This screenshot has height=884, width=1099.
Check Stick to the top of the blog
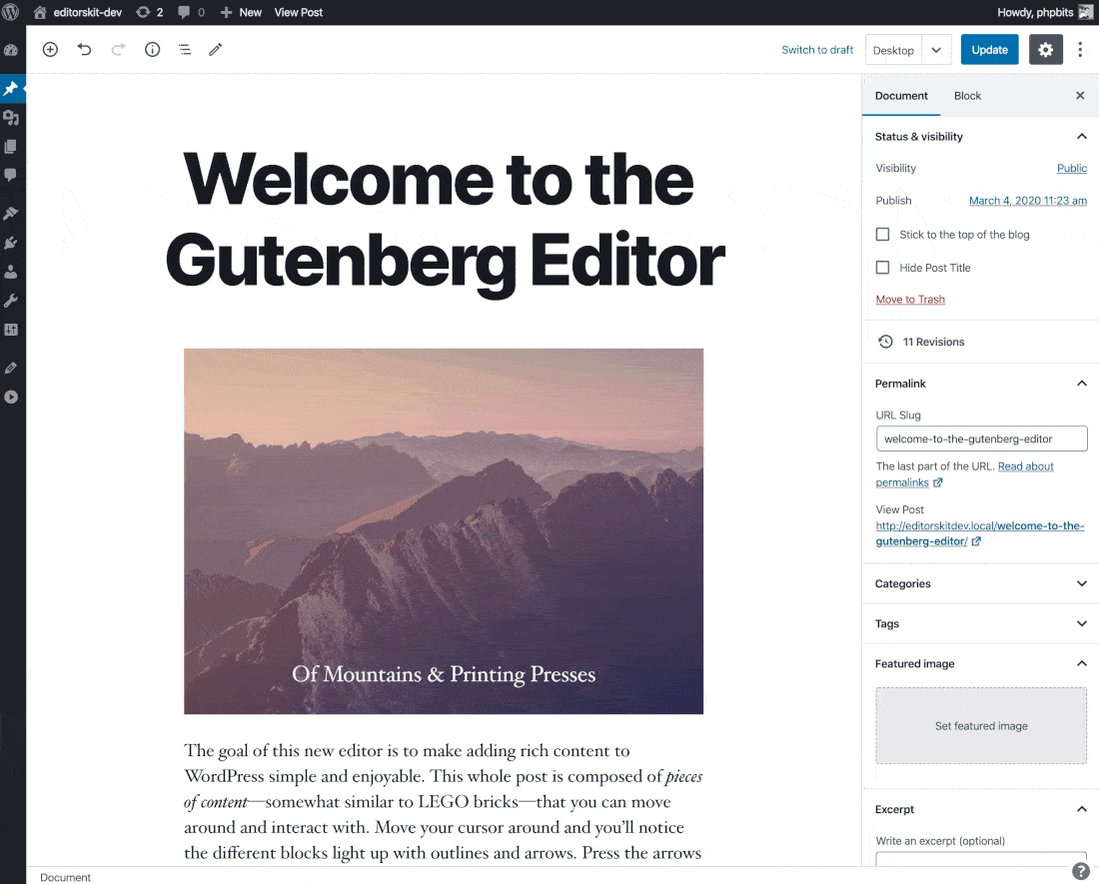tap(882, 234)
